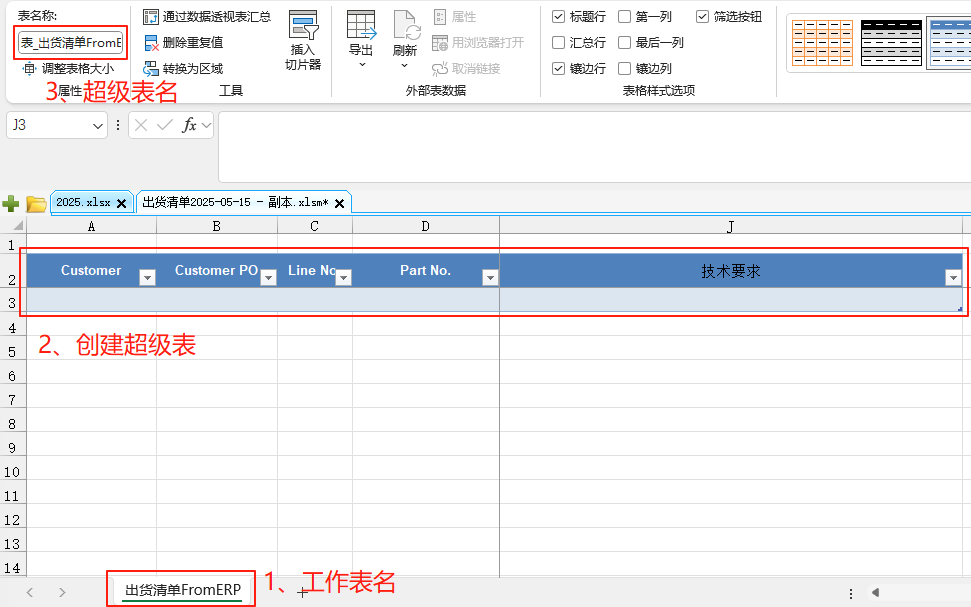This screenshot has width=971, height=607.
Task: Toggle the Filter Button (筛选按钮) checkbox
Action: pos(702,17)
